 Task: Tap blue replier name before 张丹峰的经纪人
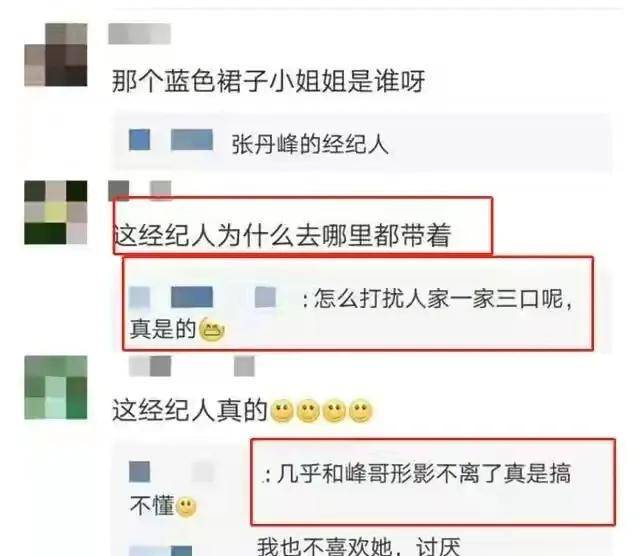(171, 140)
